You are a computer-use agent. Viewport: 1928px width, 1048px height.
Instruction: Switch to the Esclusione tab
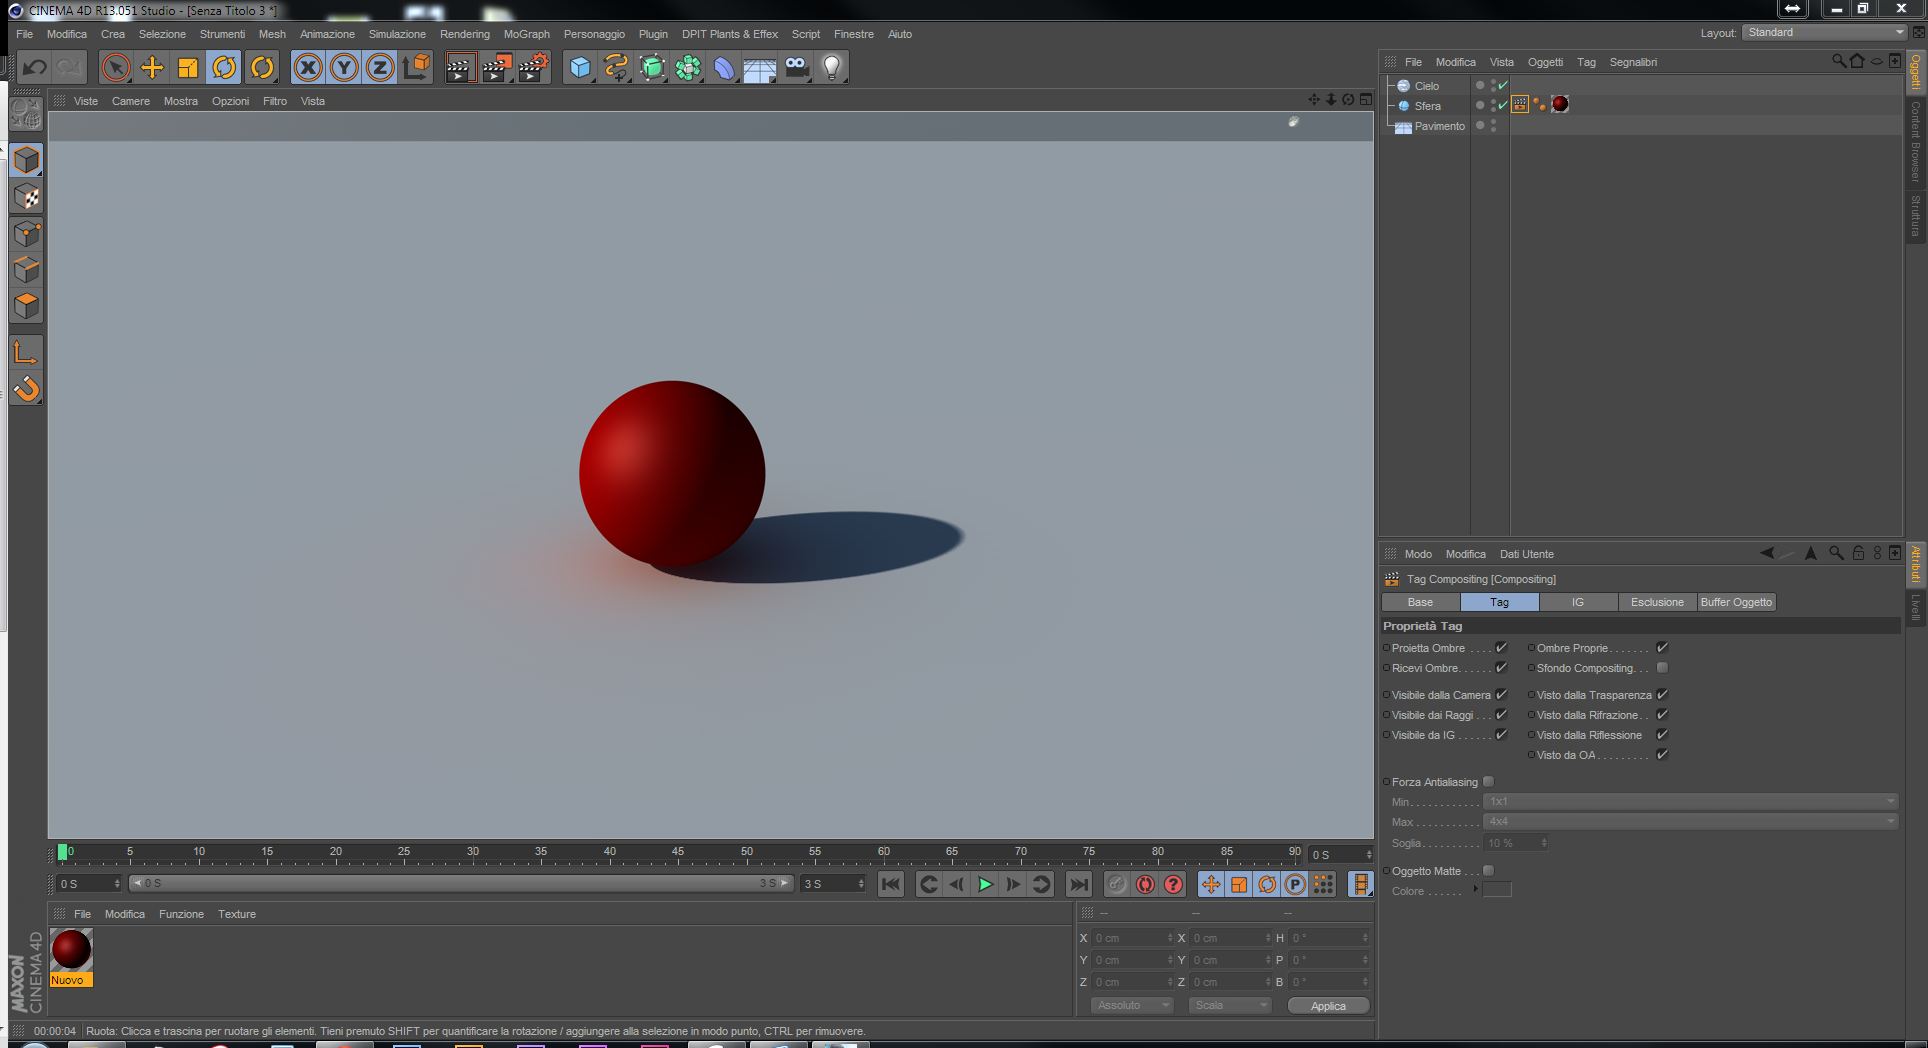[1656, 602]
